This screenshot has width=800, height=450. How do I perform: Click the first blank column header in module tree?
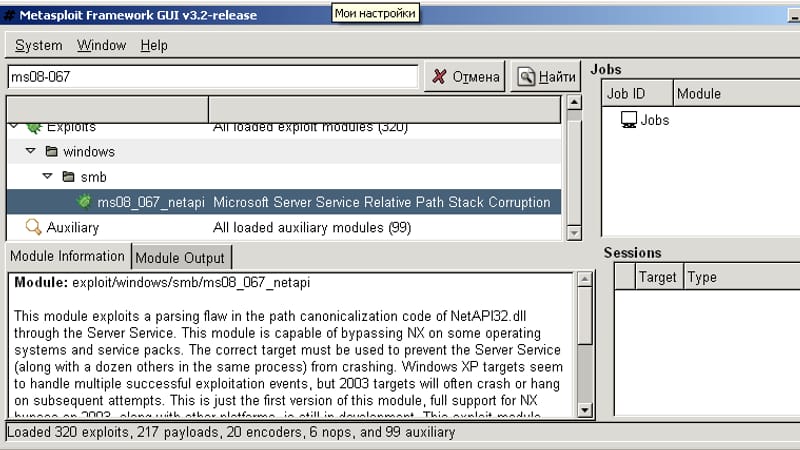[108, 109]
